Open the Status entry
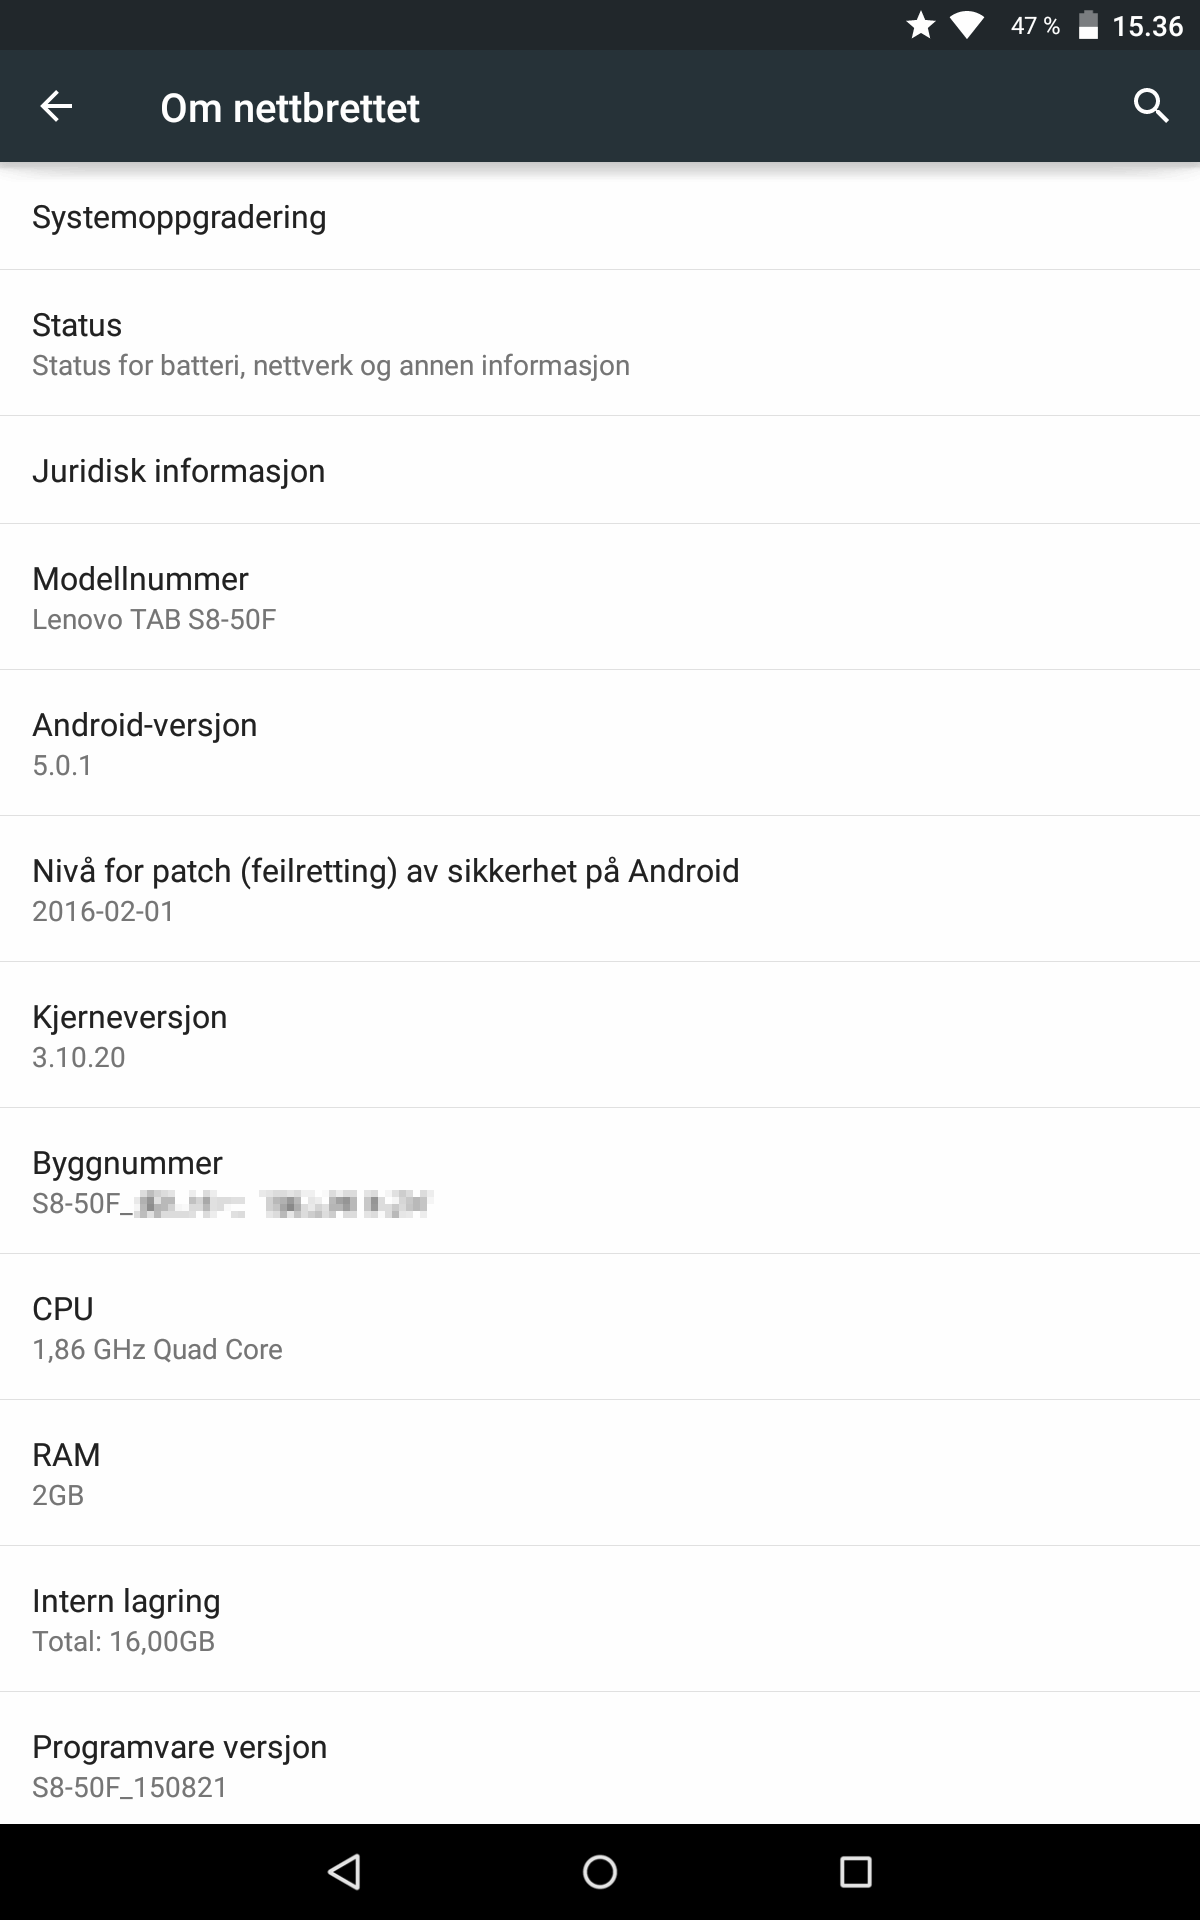Viewport: 1200px width, 1920px height. pyautogui.click(x=600, y=343)
